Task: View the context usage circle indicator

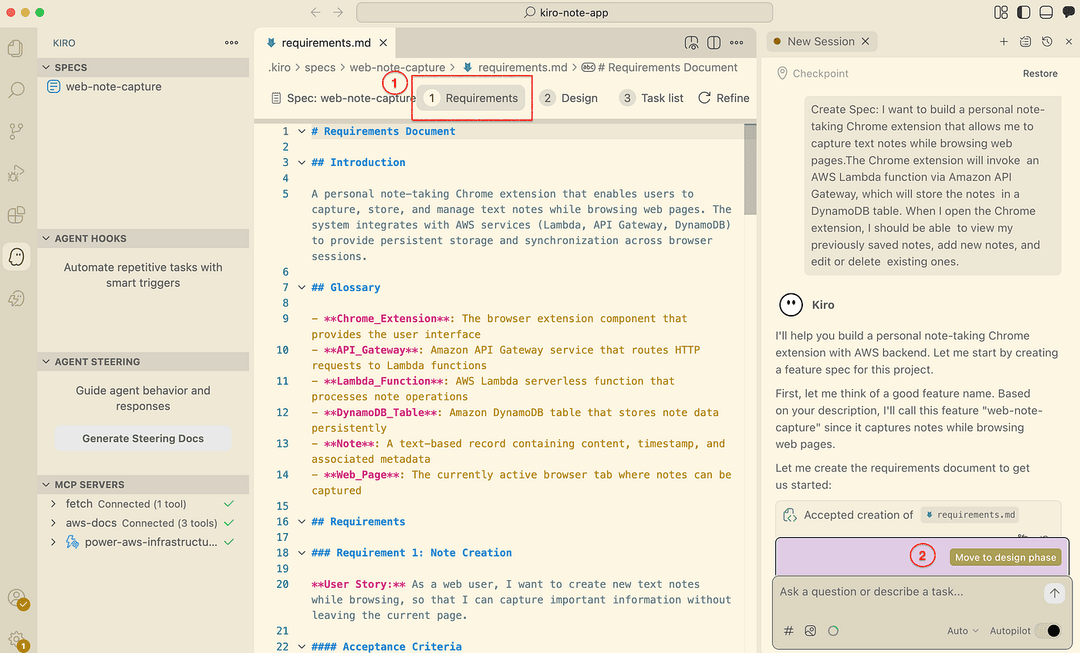Action: pyautogui.click(x=833, y=630)
